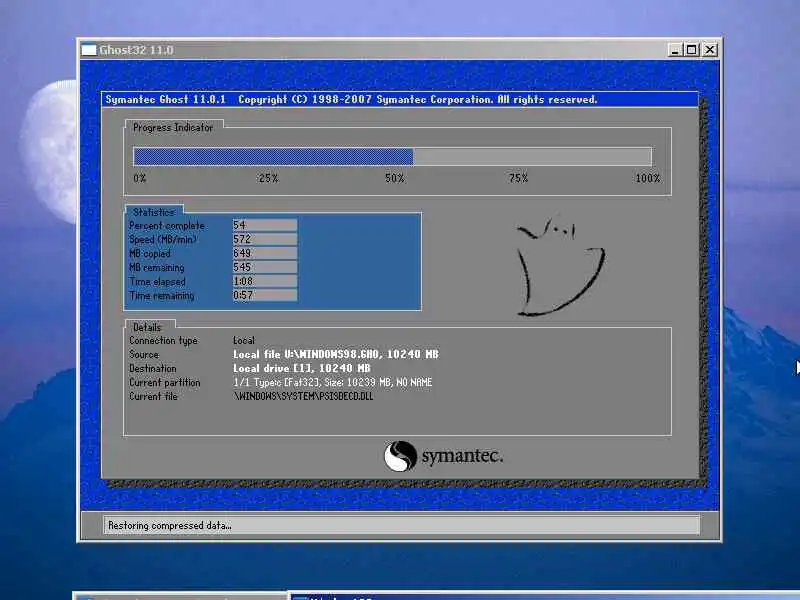
Task: Click the Speed value 572
Action: (265, 239)
